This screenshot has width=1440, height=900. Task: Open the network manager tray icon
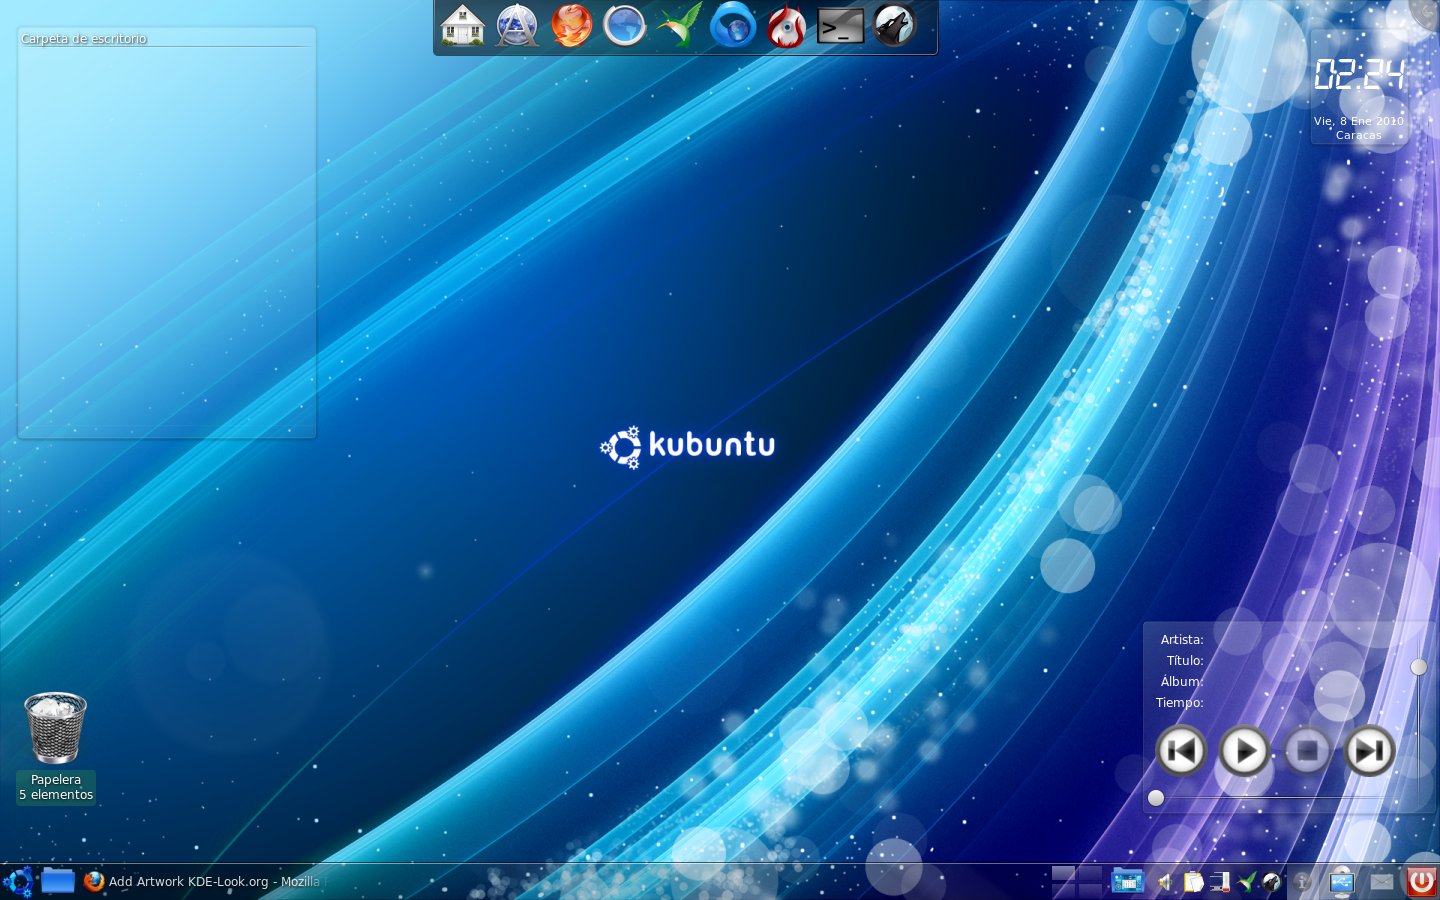point(1220,882)
